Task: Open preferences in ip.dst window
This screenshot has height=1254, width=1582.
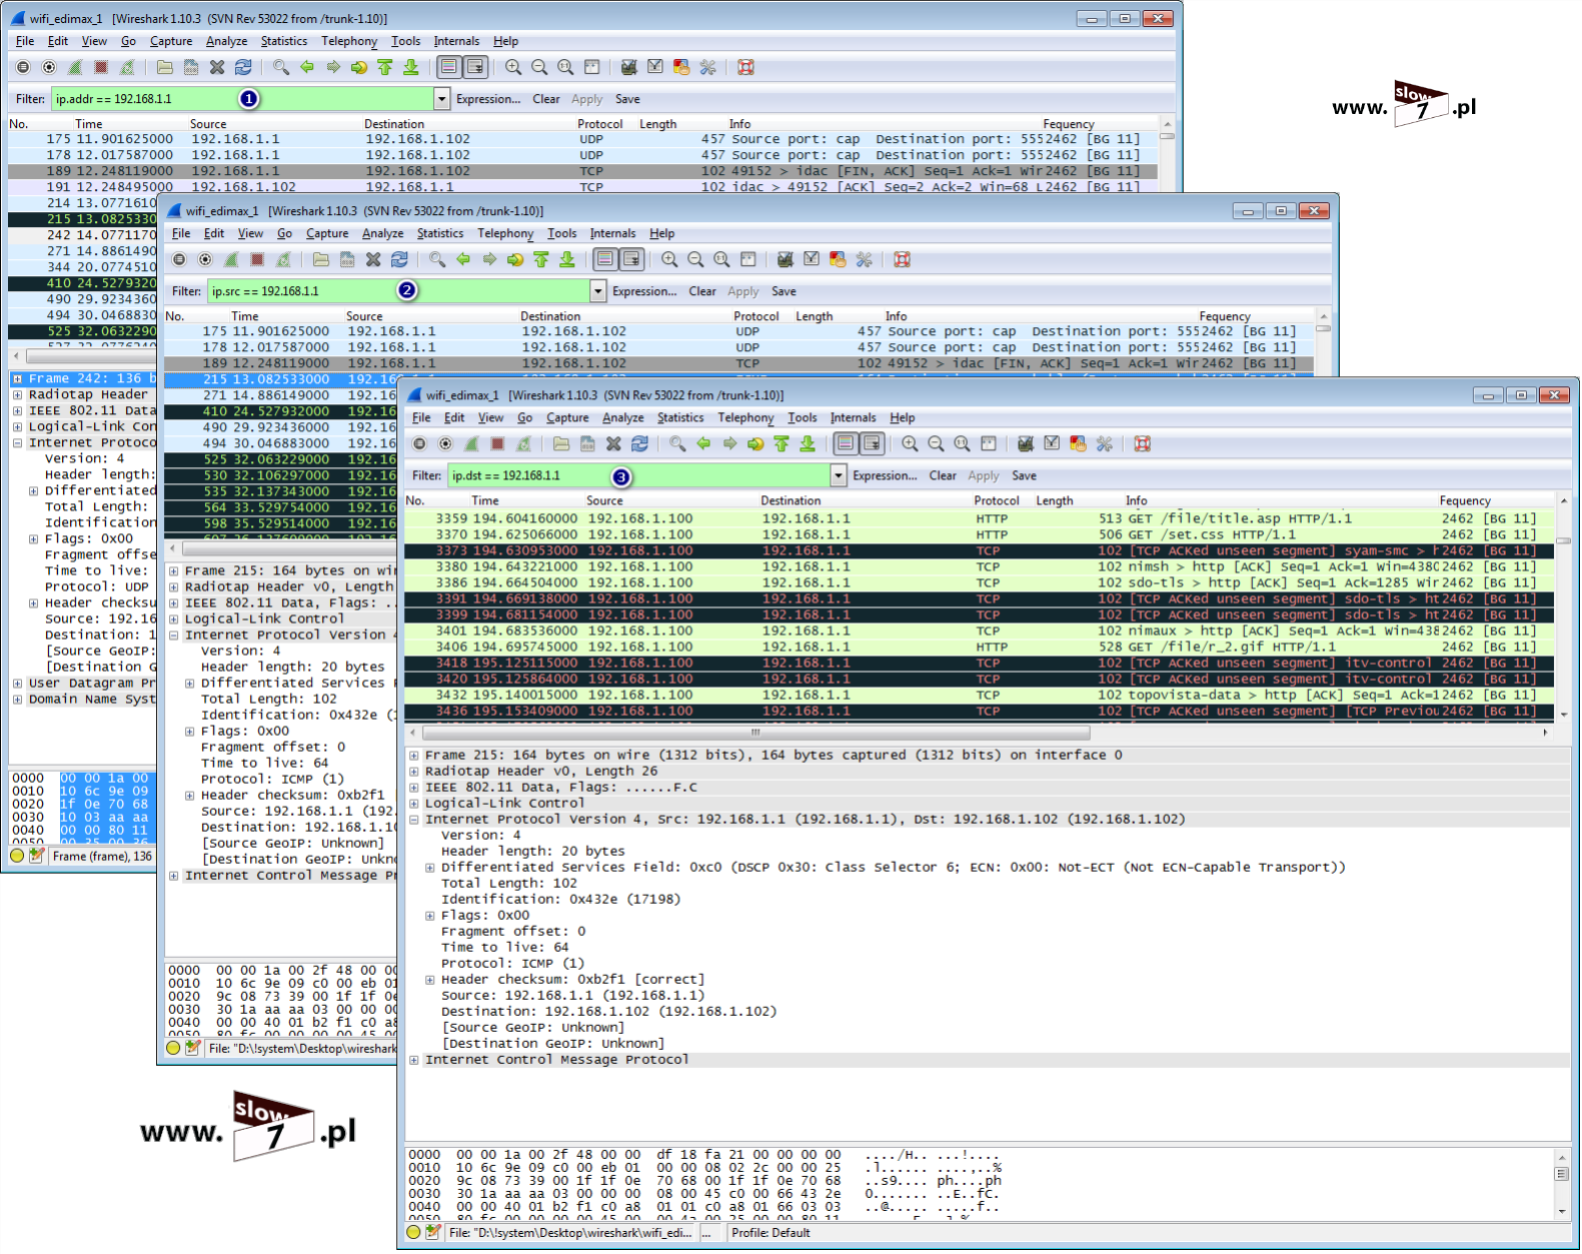Action: [1104, 444]
